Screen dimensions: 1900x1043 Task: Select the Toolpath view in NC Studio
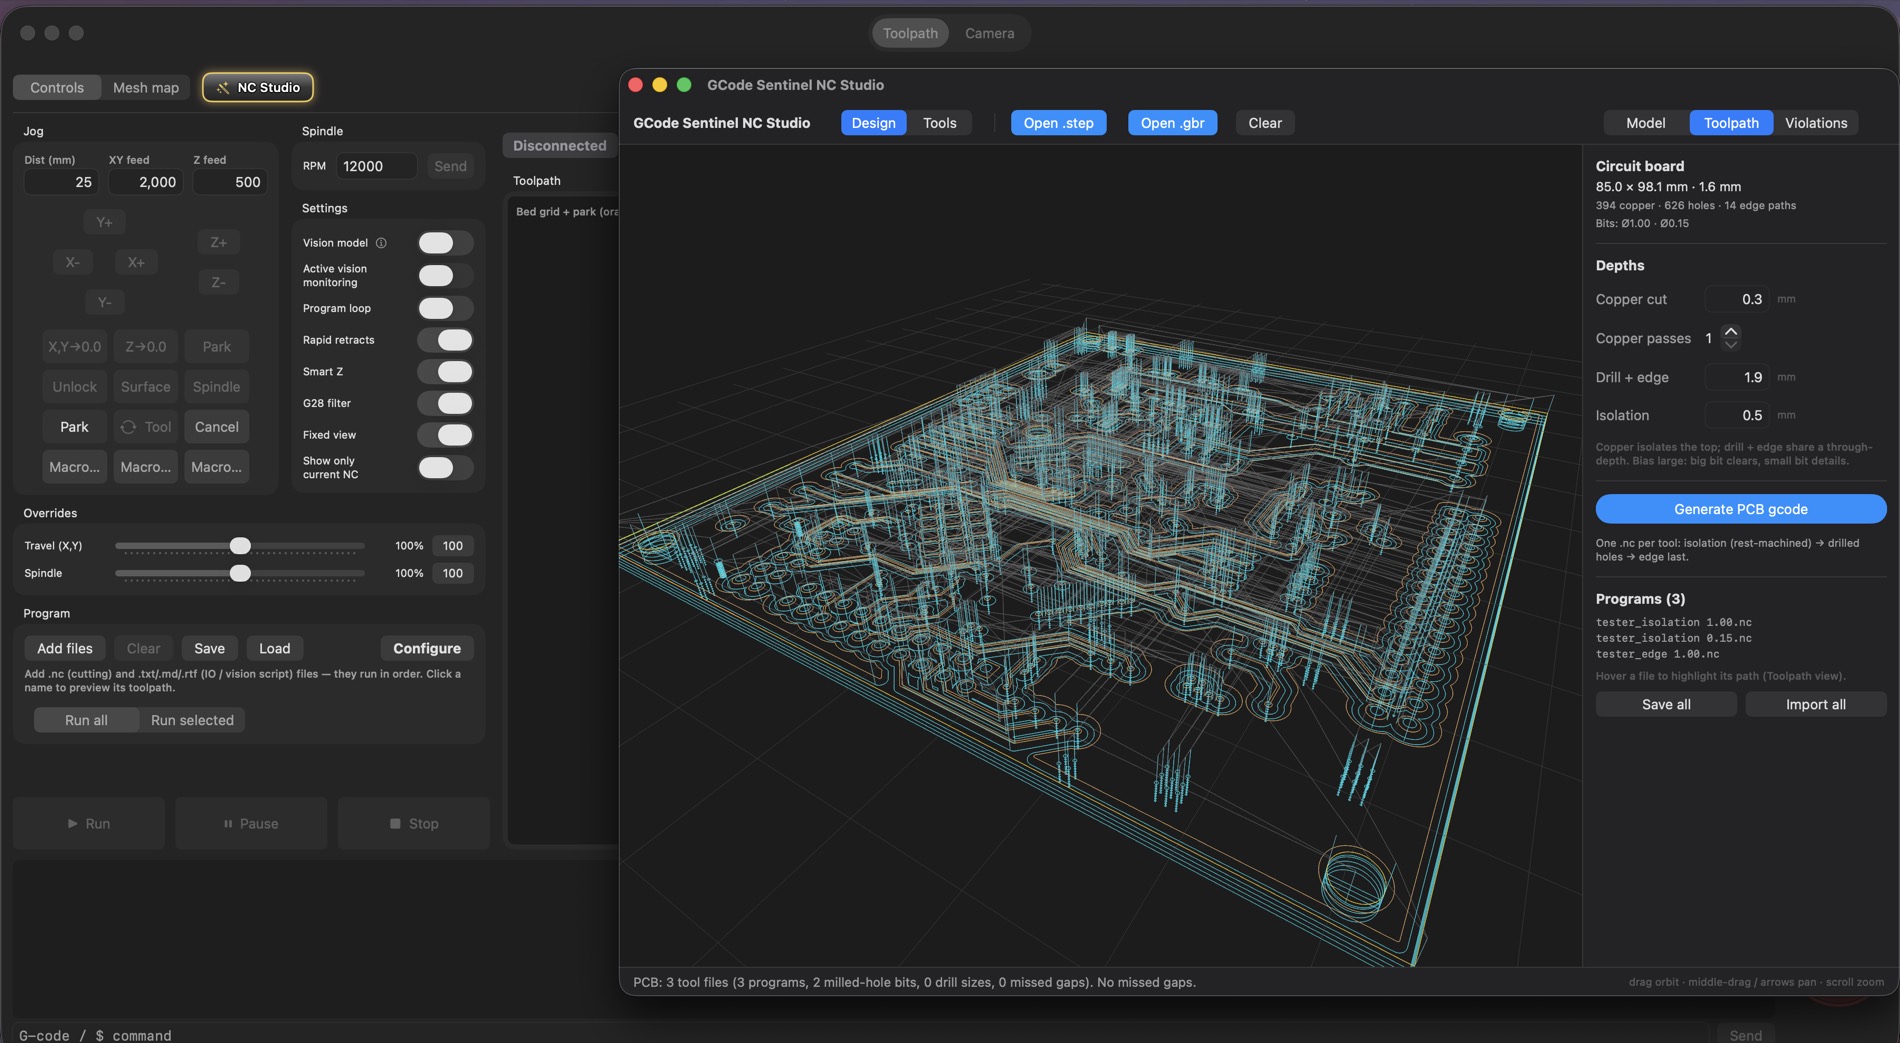coord(1731,123)
